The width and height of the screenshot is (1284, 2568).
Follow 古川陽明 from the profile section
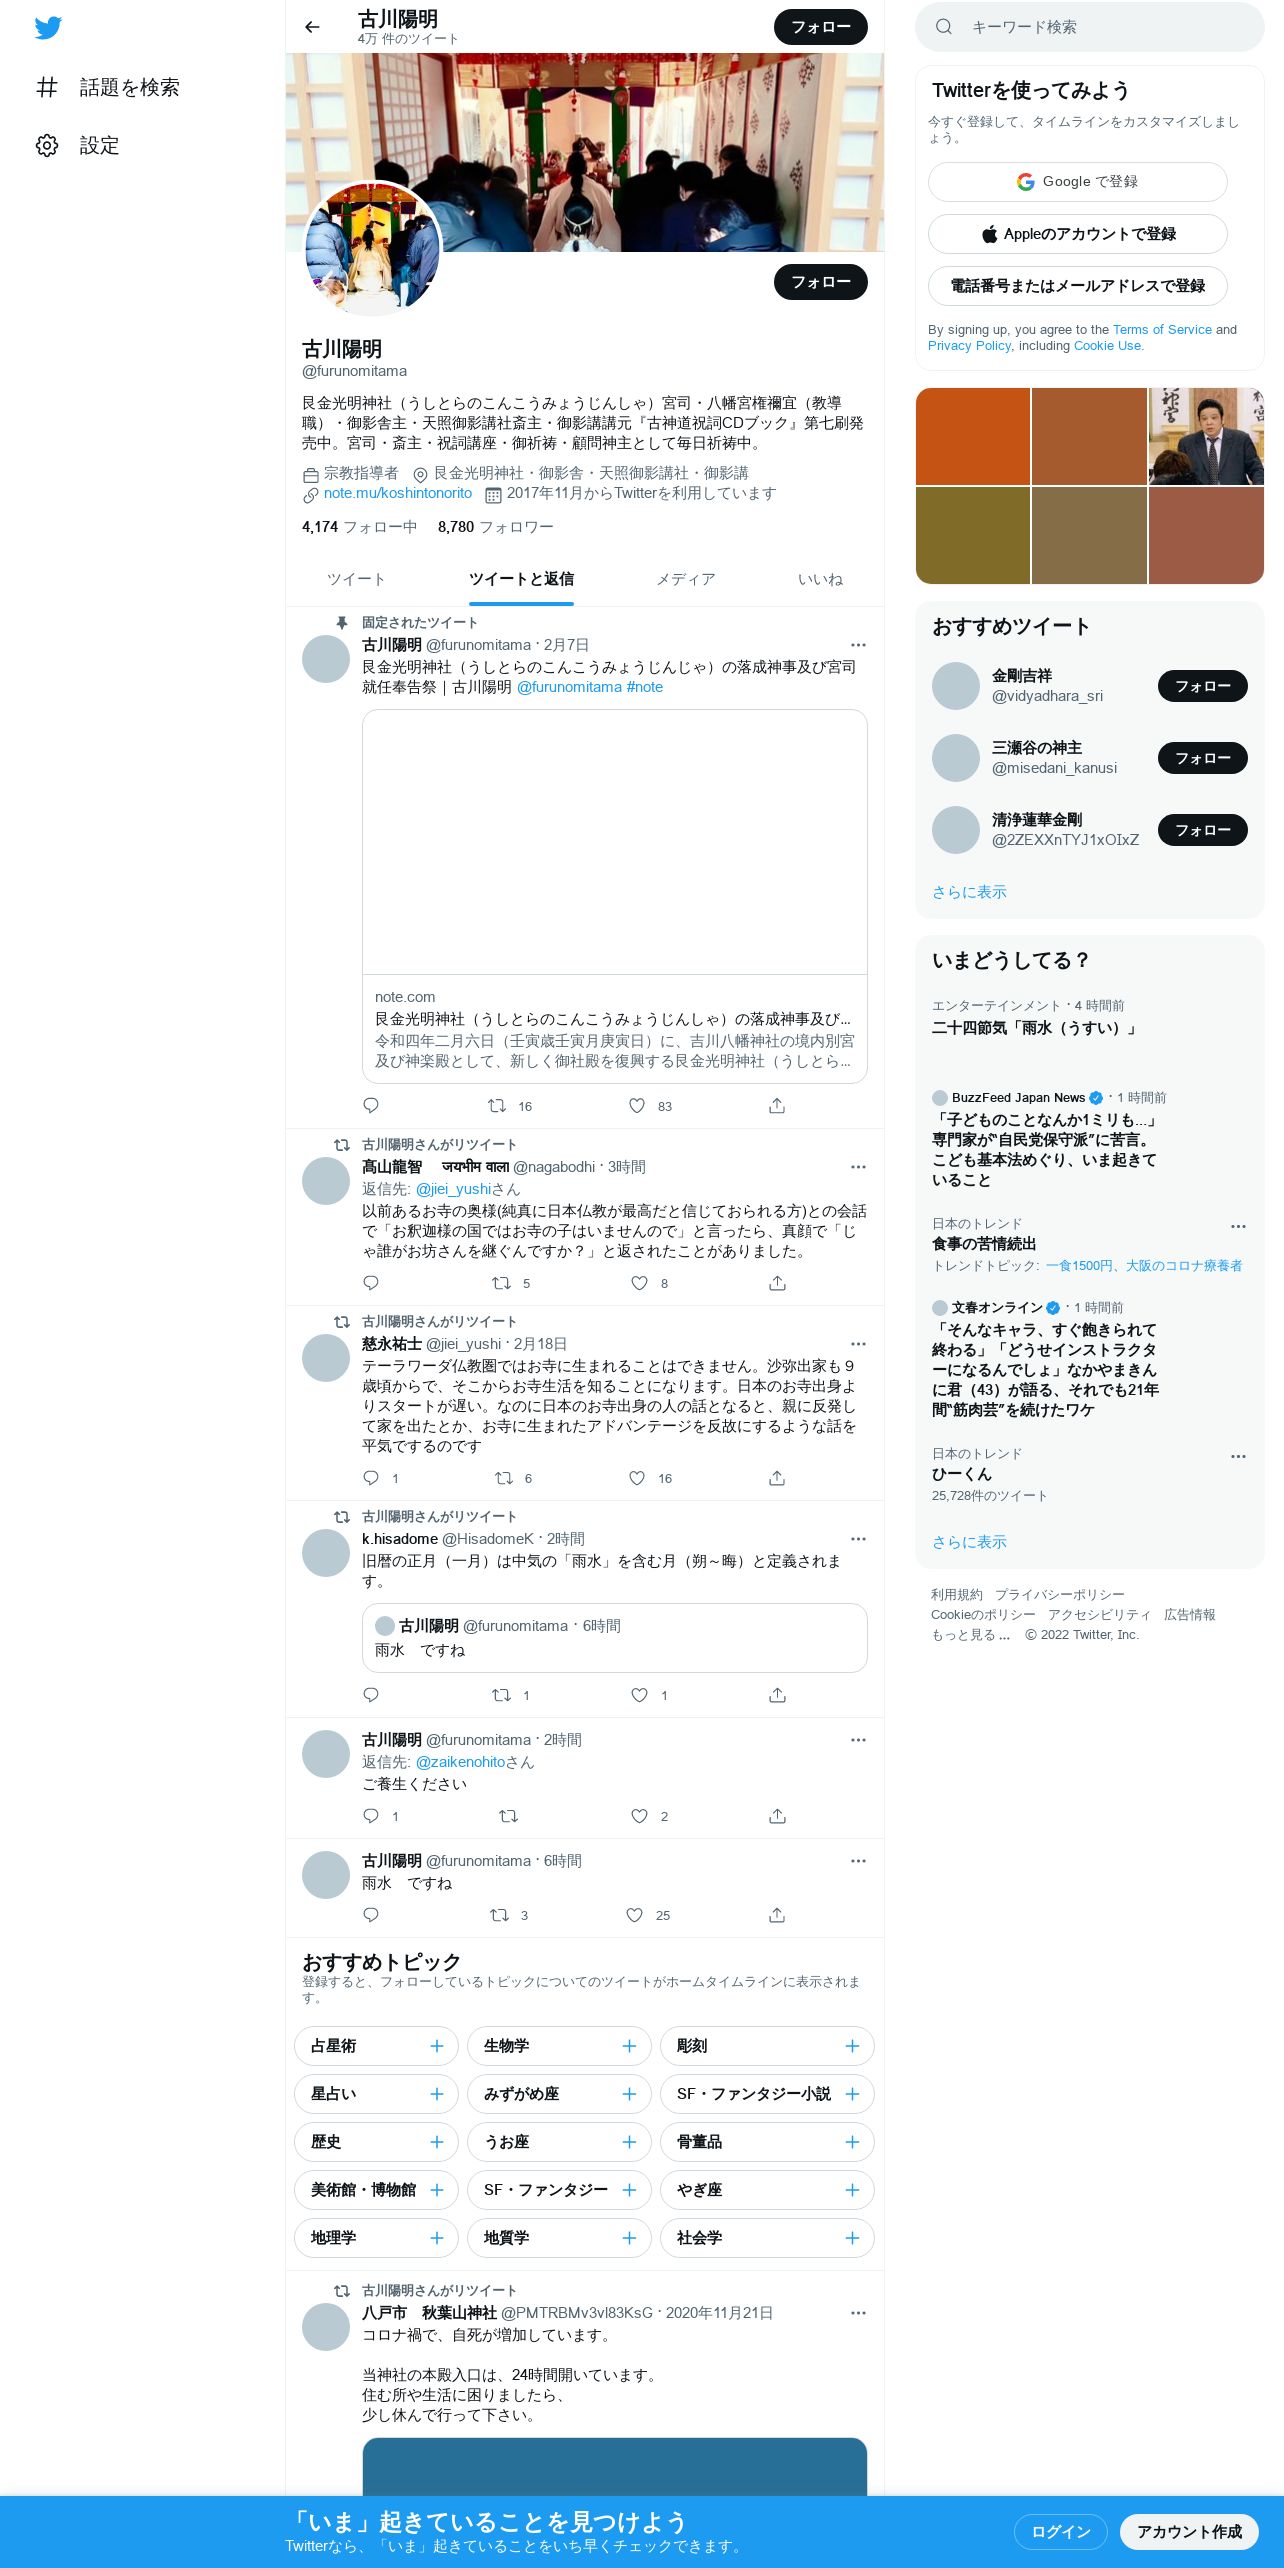pyautogui.click(x=821, y=282)
